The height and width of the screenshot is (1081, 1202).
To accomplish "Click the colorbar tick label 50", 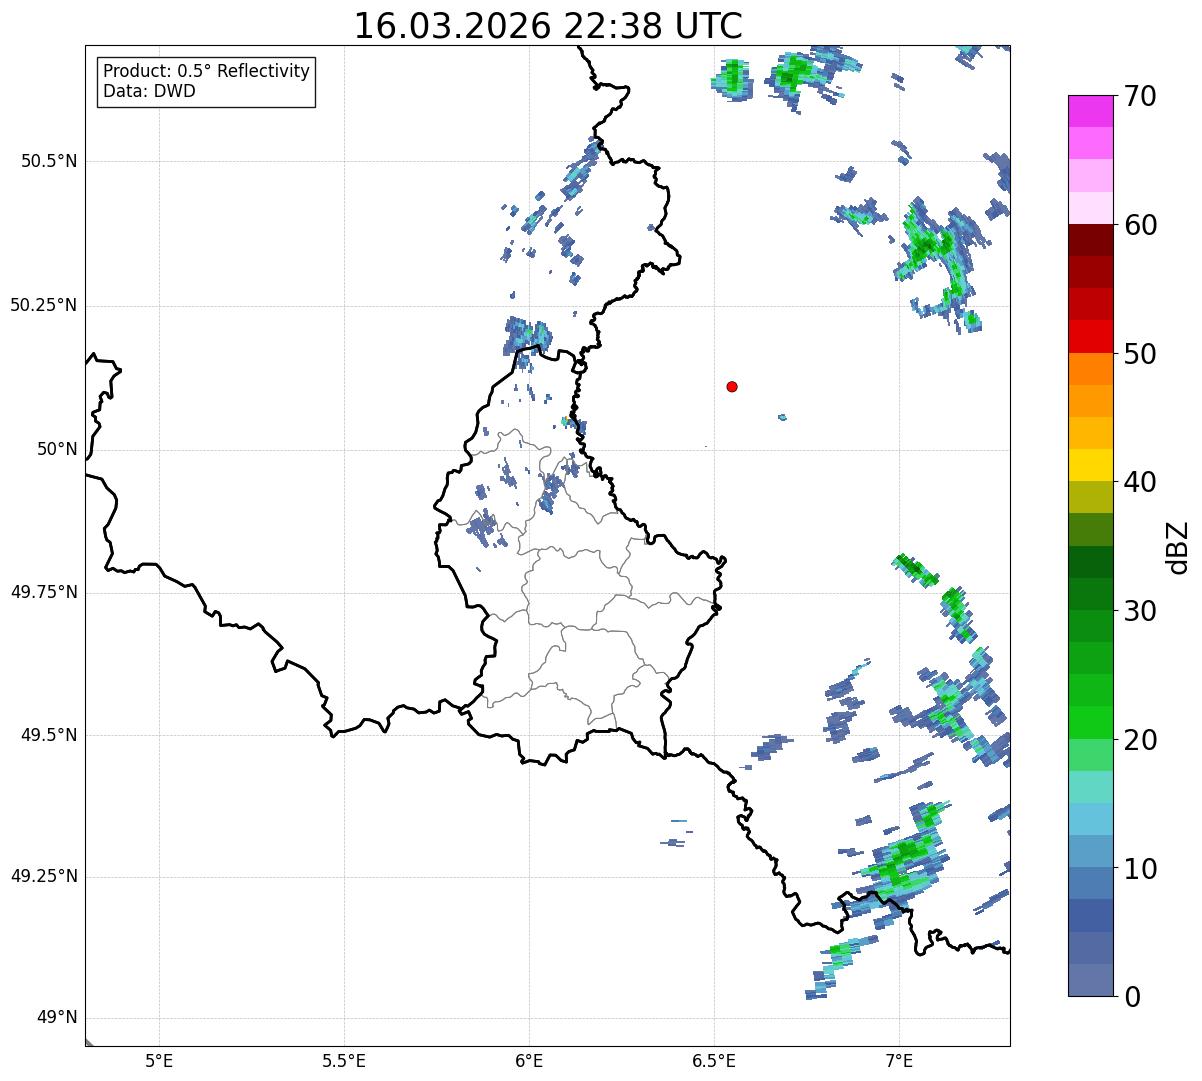I will (x=1139, y=354).
